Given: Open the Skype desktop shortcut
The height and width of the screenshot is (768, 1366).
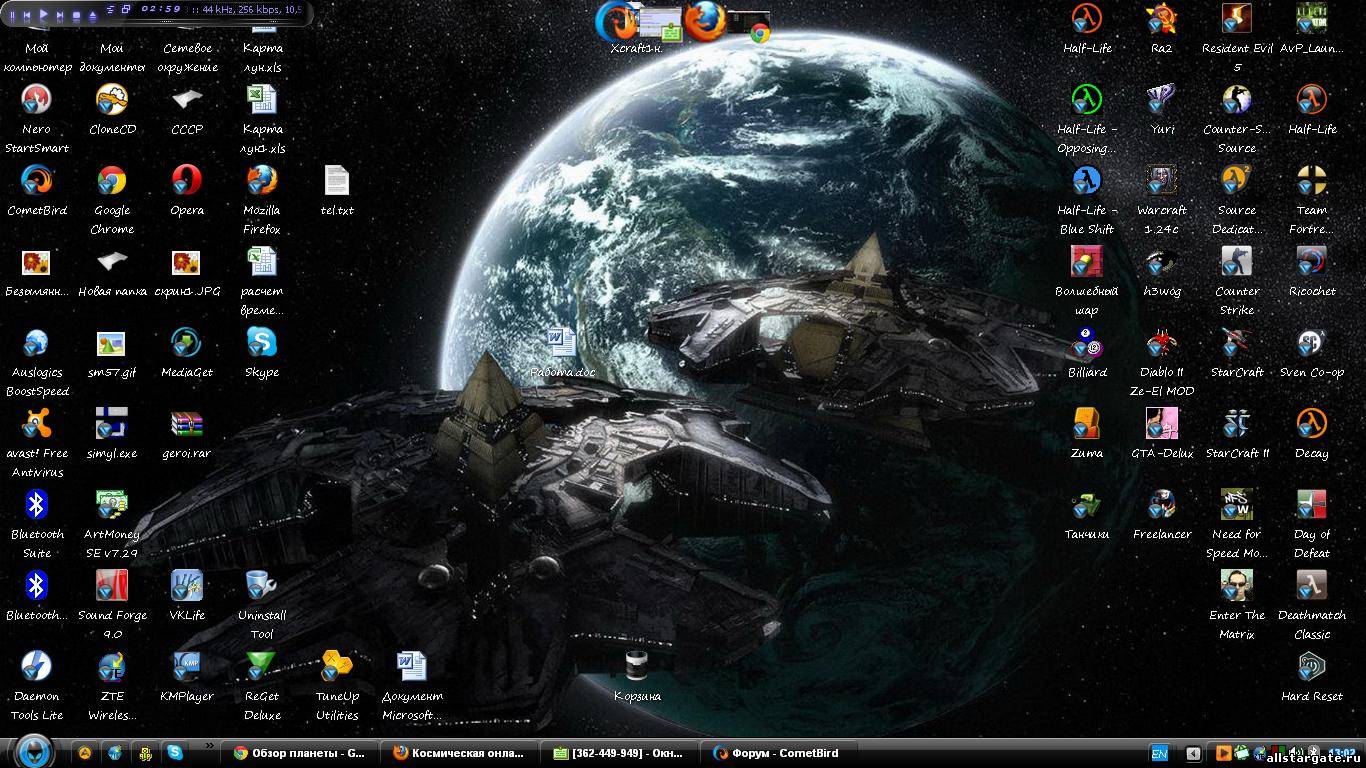Looking at the screenshot, I should tap(262, 343).
